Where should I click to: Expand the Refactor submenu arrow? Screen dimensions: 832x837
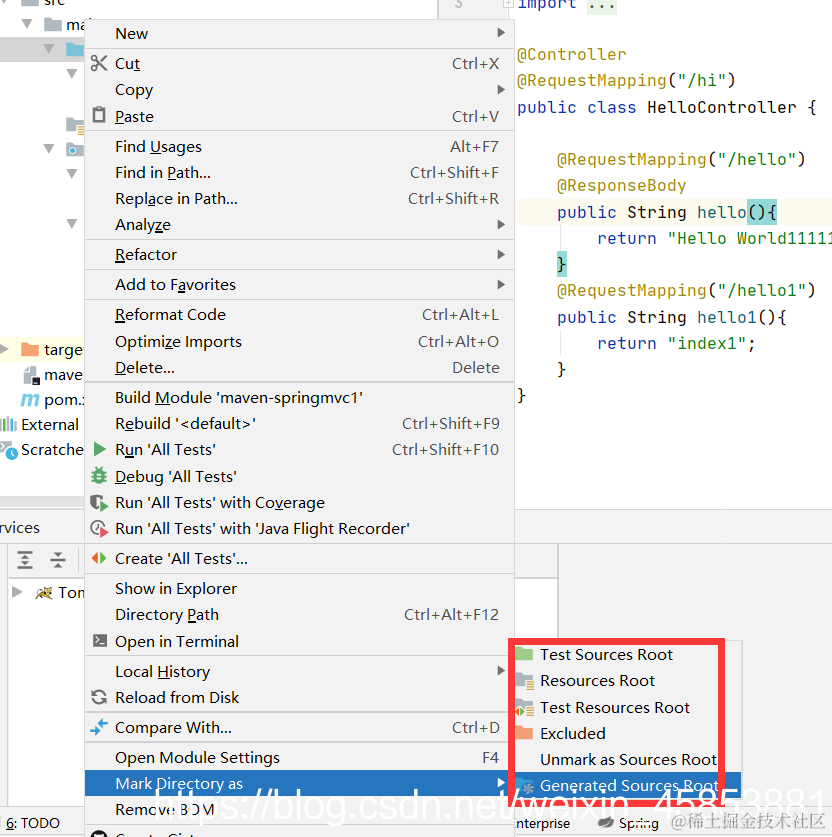pyautogui.click(x=501, y=254)
